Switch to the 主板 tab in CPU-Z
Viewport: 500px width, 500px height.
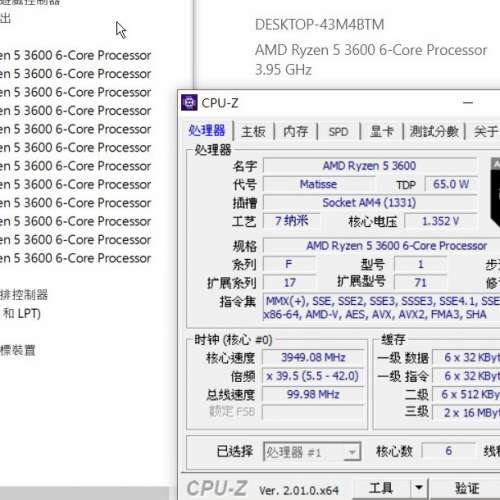click(x=253, y=131)
